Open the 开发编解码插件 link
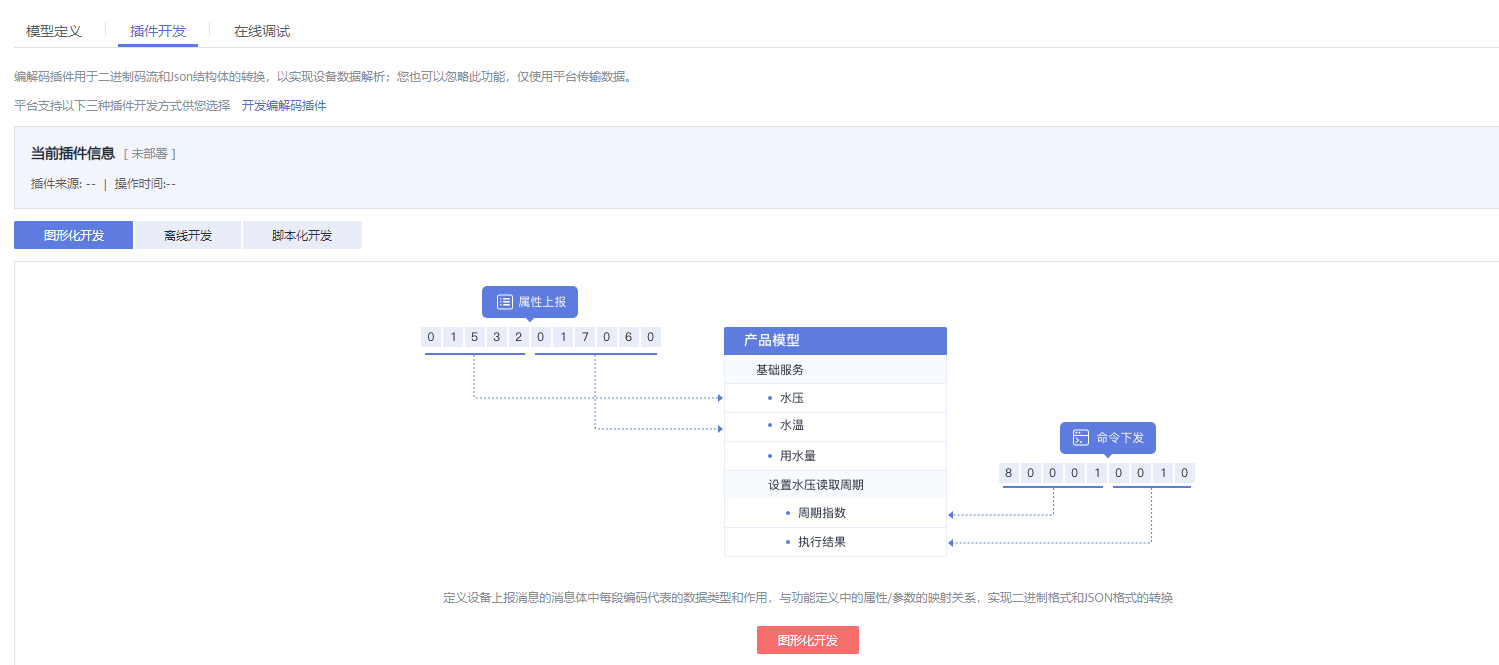This screenshot has width=1499, height=665. pyautogui.click(x=284, y=105)
